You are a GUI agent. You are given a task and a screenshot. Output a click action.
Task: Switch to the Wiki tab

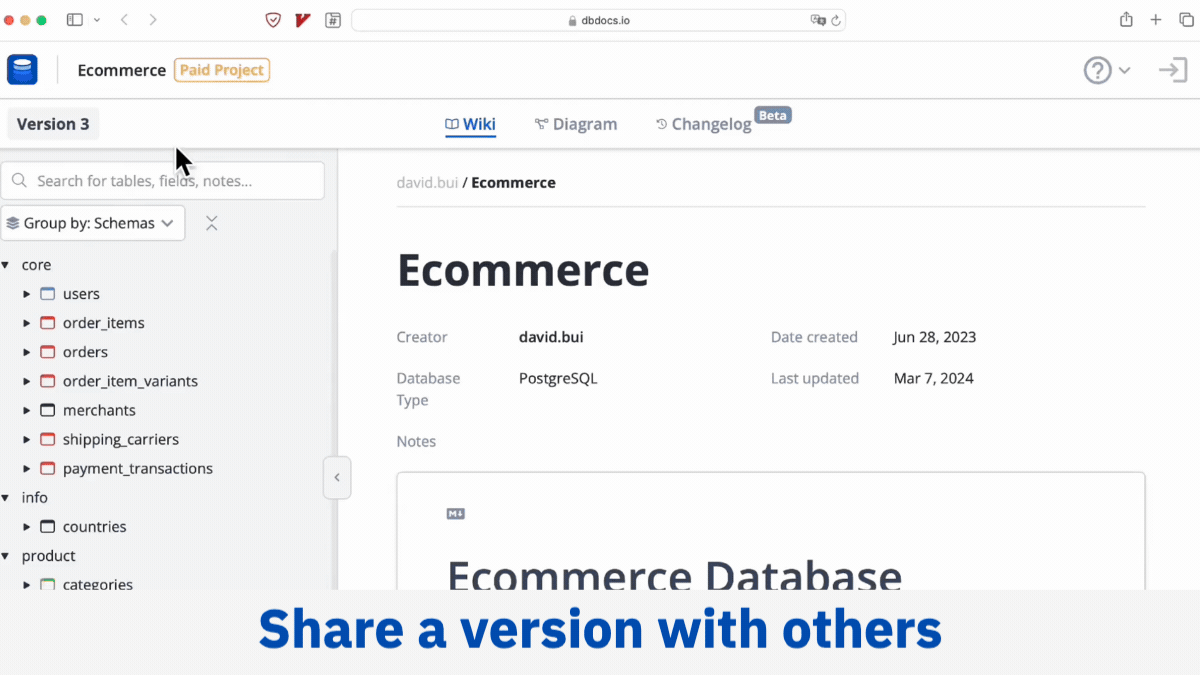click(470, 124)
